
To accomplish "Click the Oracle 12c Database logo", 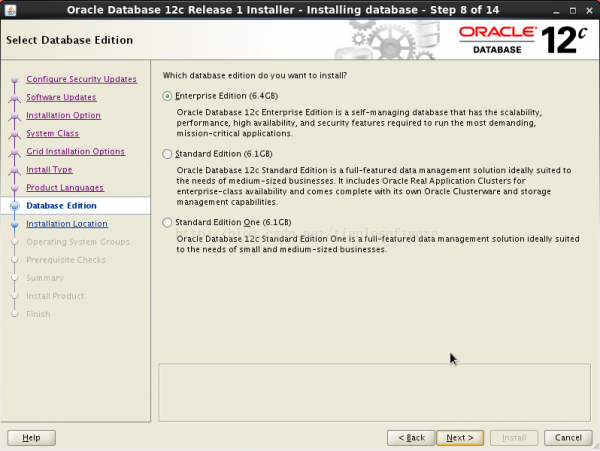I will coord(523,40).
